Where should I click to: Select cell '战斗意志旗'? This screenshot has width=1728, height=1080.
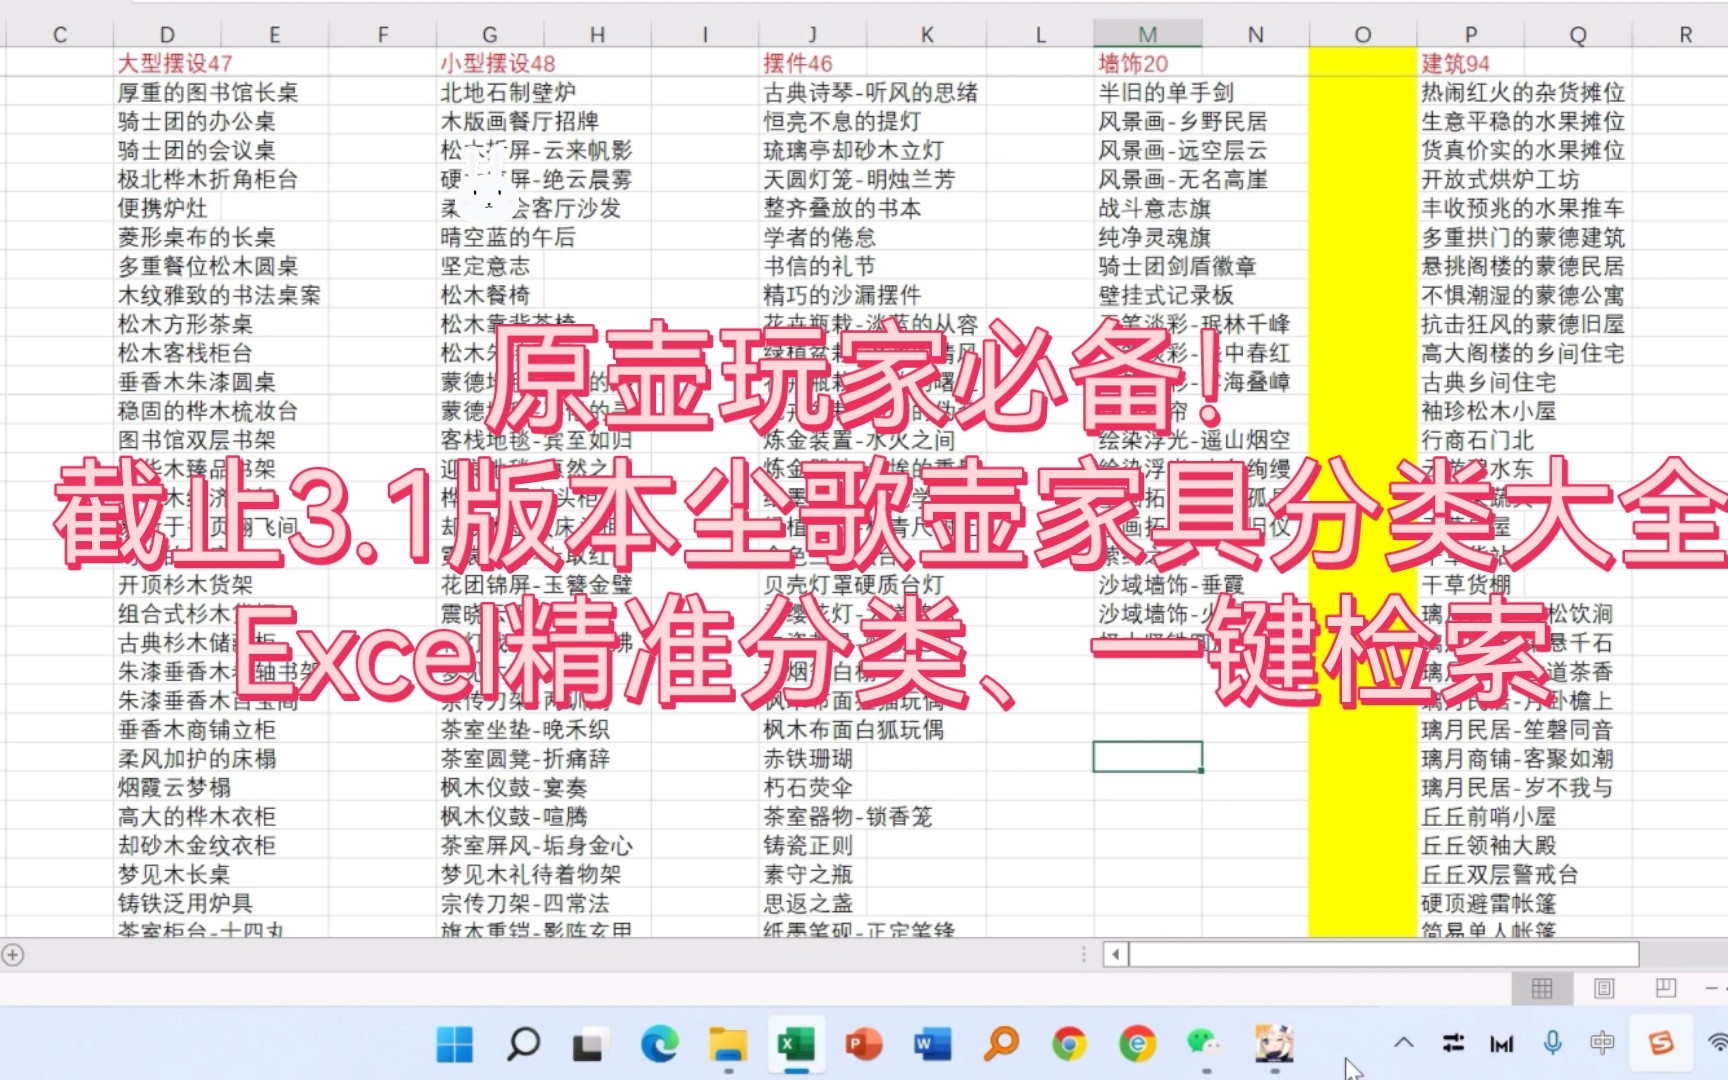coord(1155,208)
